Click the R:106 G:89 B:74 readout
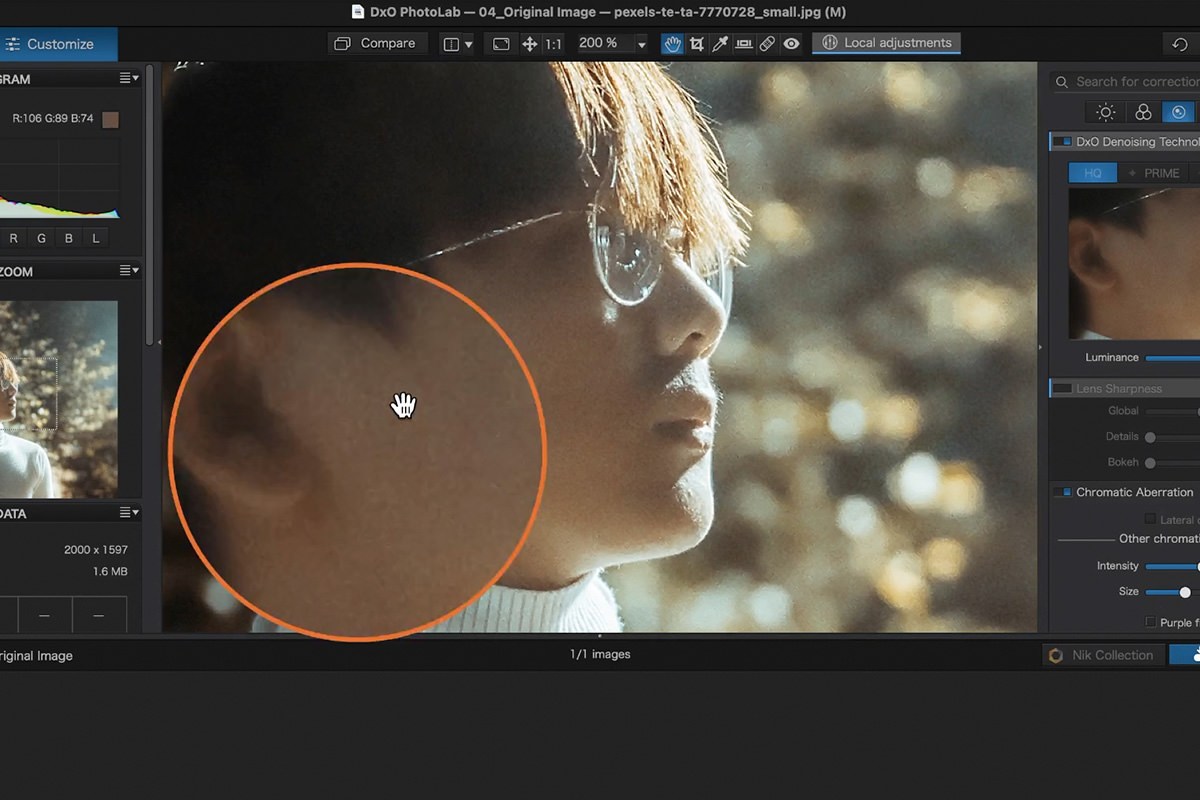1200x800 pixels. [53, 119]
